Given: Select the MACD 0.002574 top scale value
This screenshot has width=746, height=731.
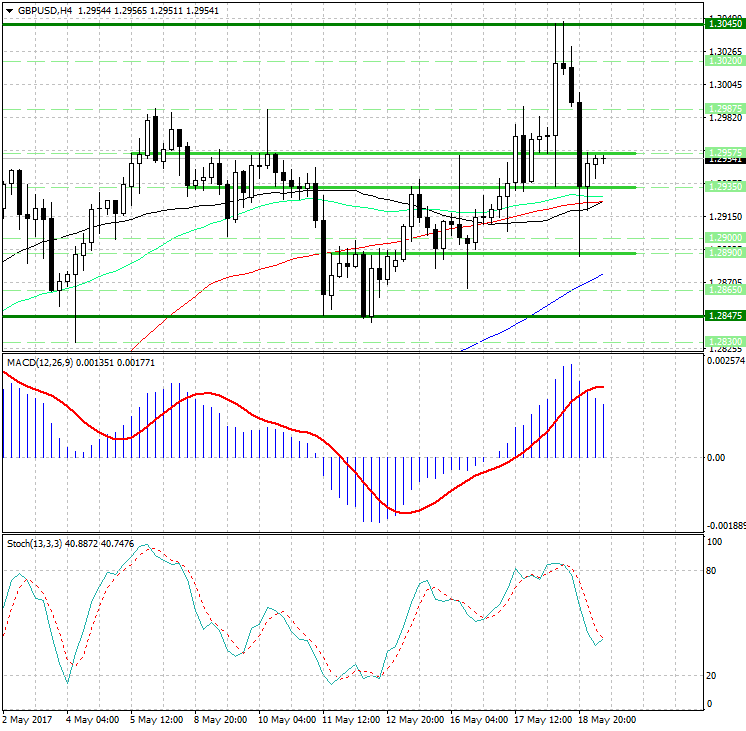Looking at the screenshot, I should click(x=723, y=361).
